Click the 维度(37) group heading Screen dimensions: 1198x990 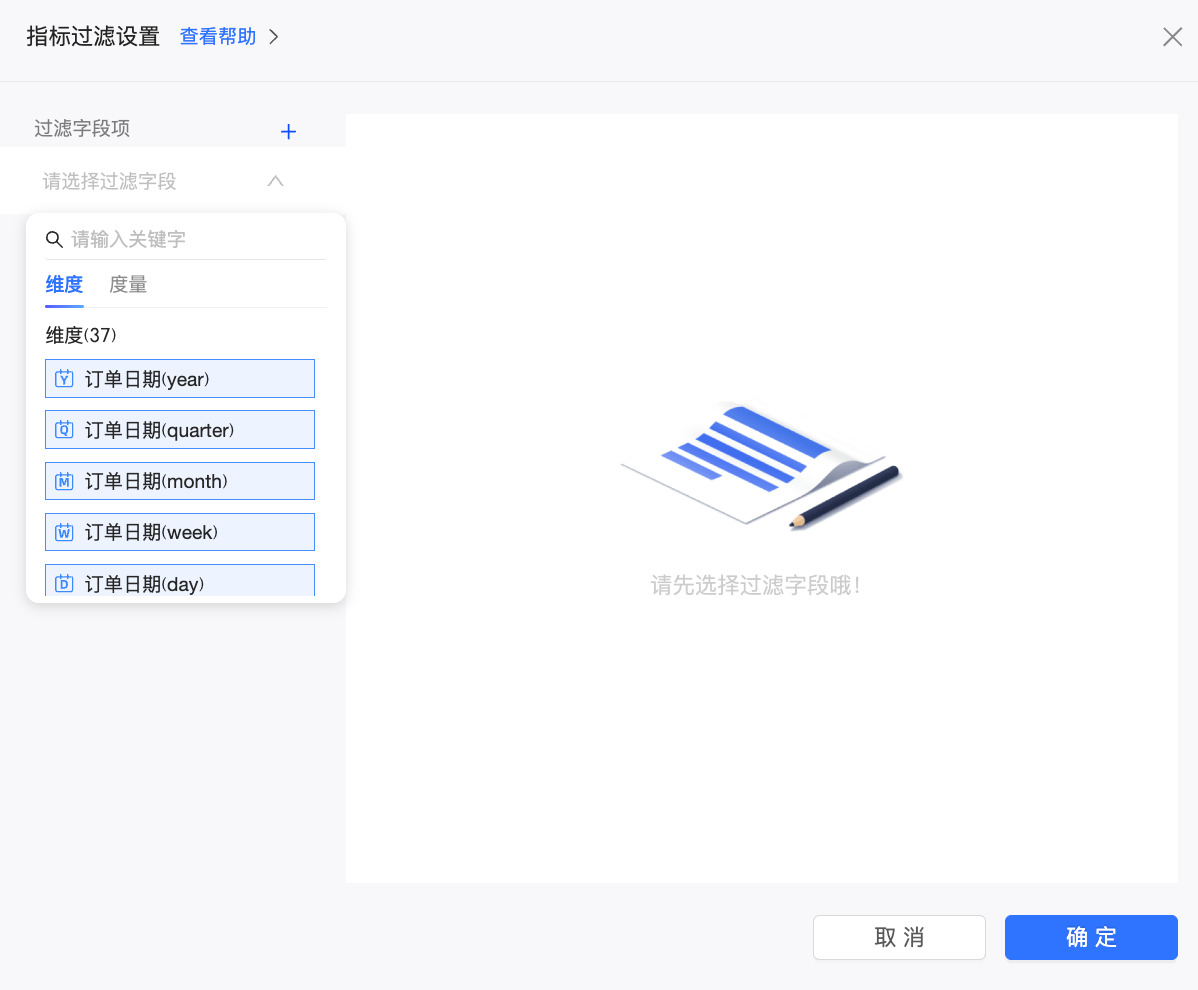[81, 335]
